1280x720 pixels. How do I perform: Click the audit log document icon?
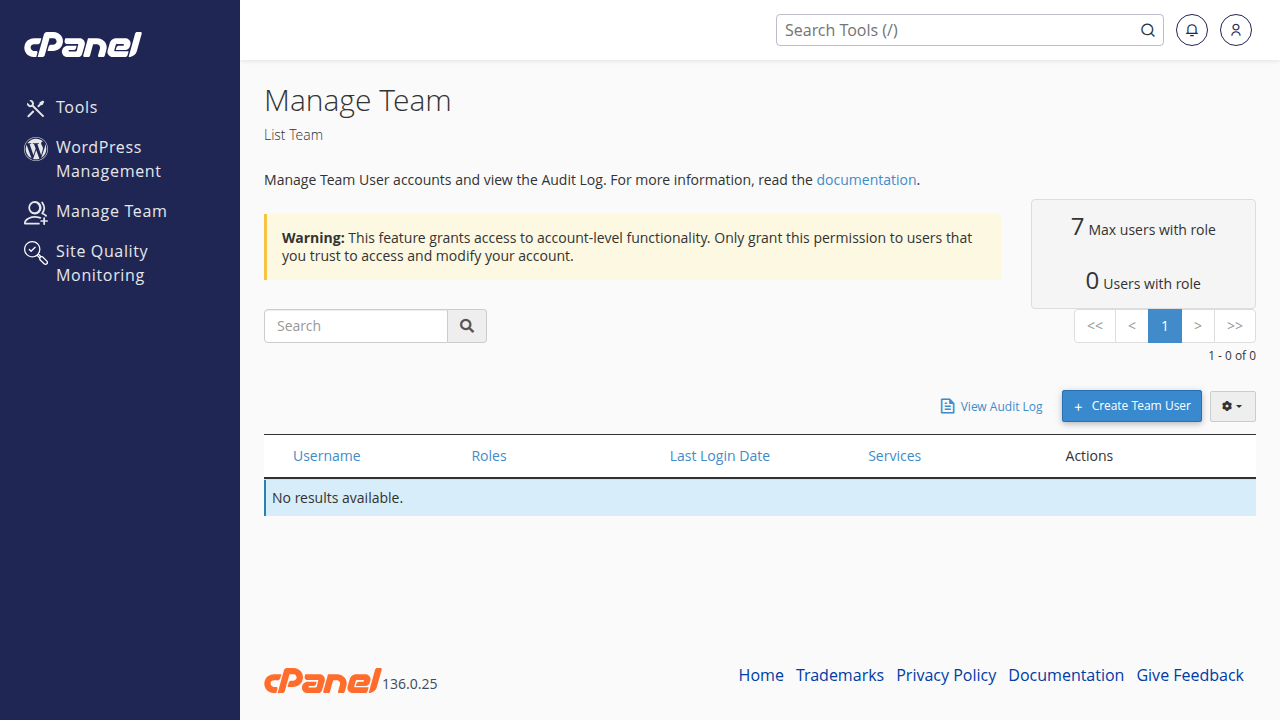pos(947,406)
